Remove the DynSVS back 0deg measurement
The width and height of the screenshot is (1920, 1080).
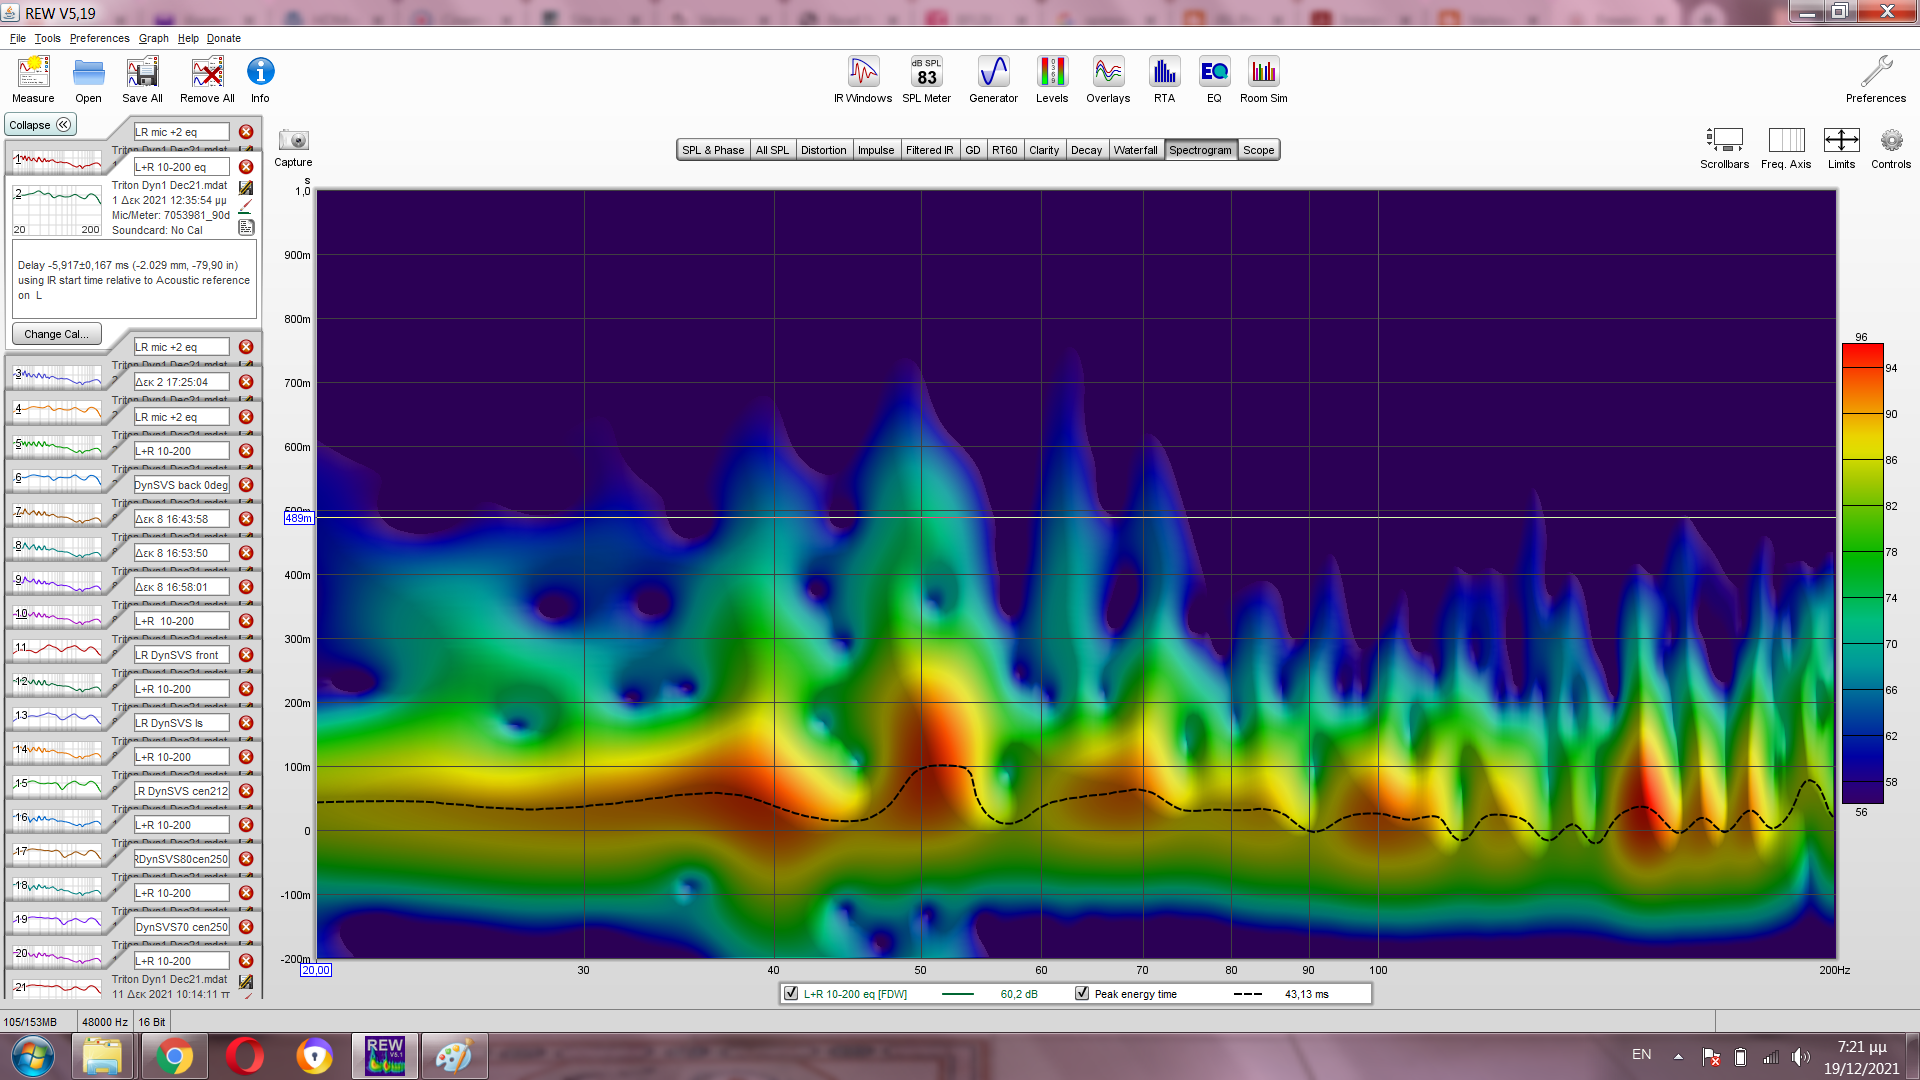[x=246, y=485]
